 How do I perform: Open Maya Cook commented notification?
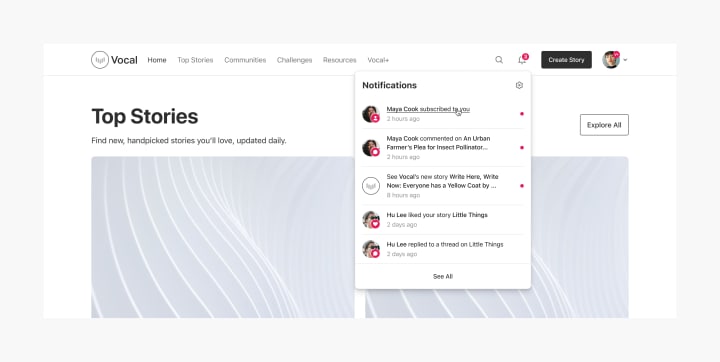coord(443,147)
